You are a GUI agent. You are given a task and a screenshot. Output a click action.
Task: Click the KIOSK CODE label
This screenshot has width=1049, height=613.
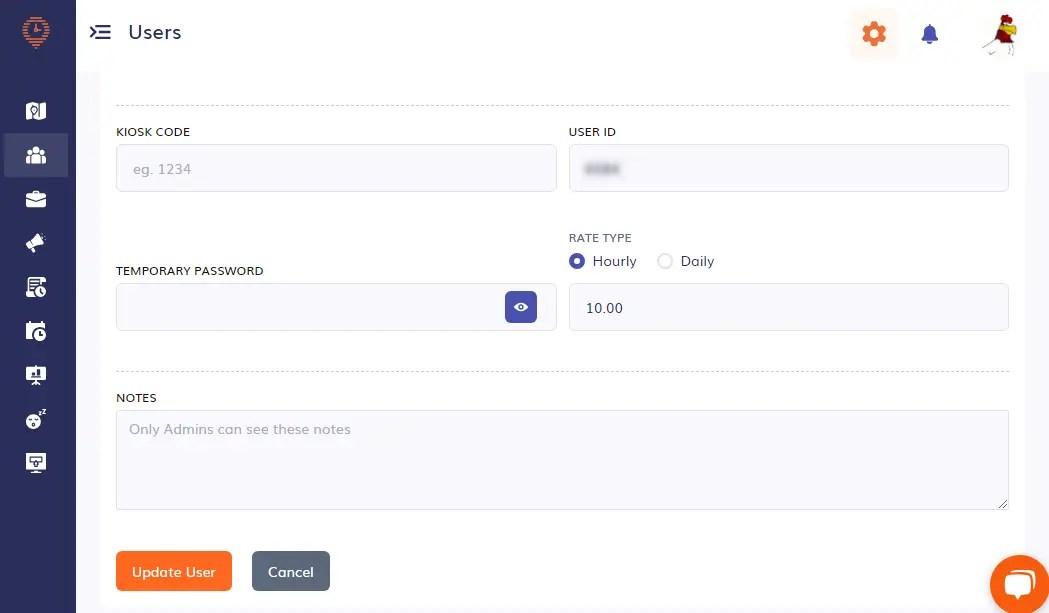[x=153, y=132]
